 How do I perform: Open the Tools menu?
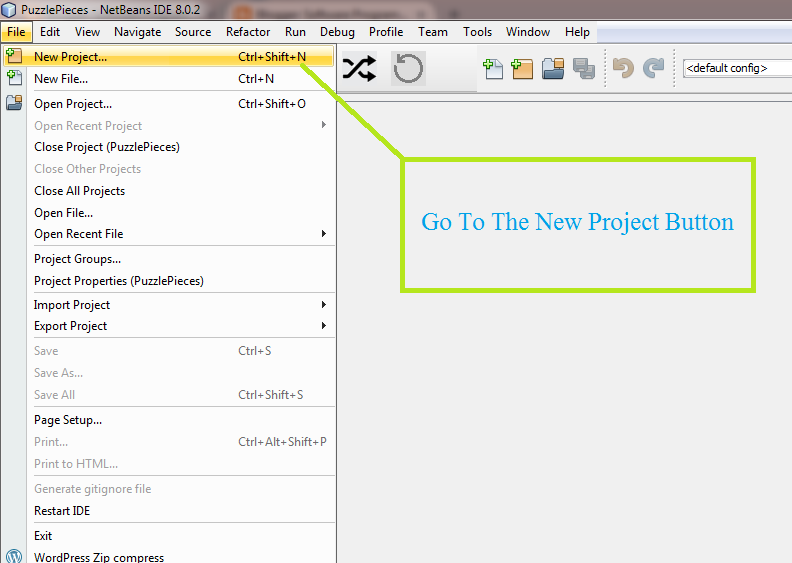click(x=477, y=32)
